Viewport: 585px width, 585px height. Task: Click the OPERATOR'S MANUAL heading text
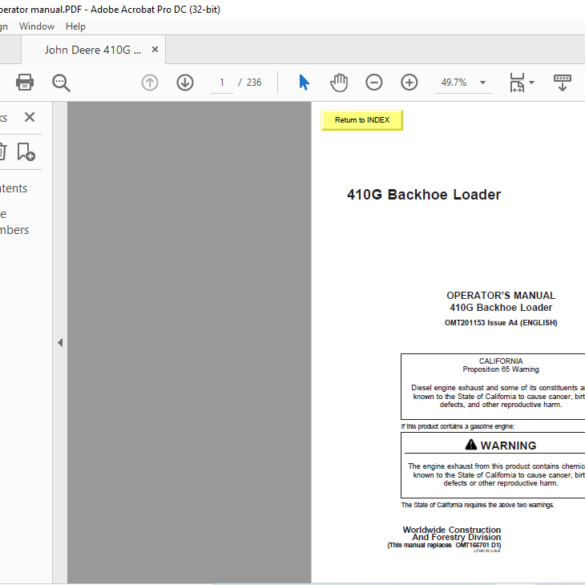pyautogui.click(x=501, y=295)
